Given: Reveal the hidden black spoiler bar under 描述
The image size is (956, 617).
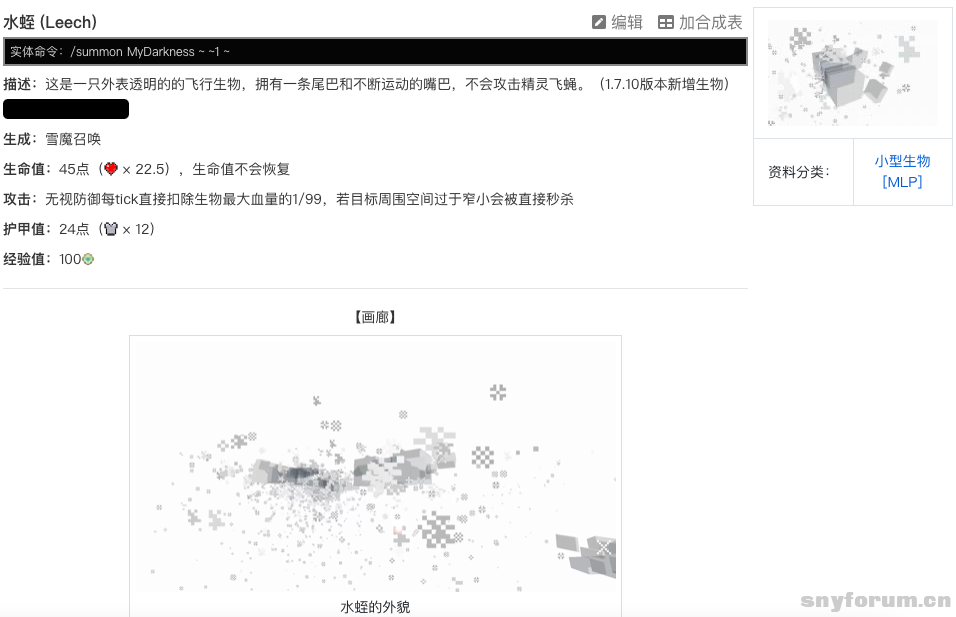Looking at the screenshot, I should tap(65, 108).
